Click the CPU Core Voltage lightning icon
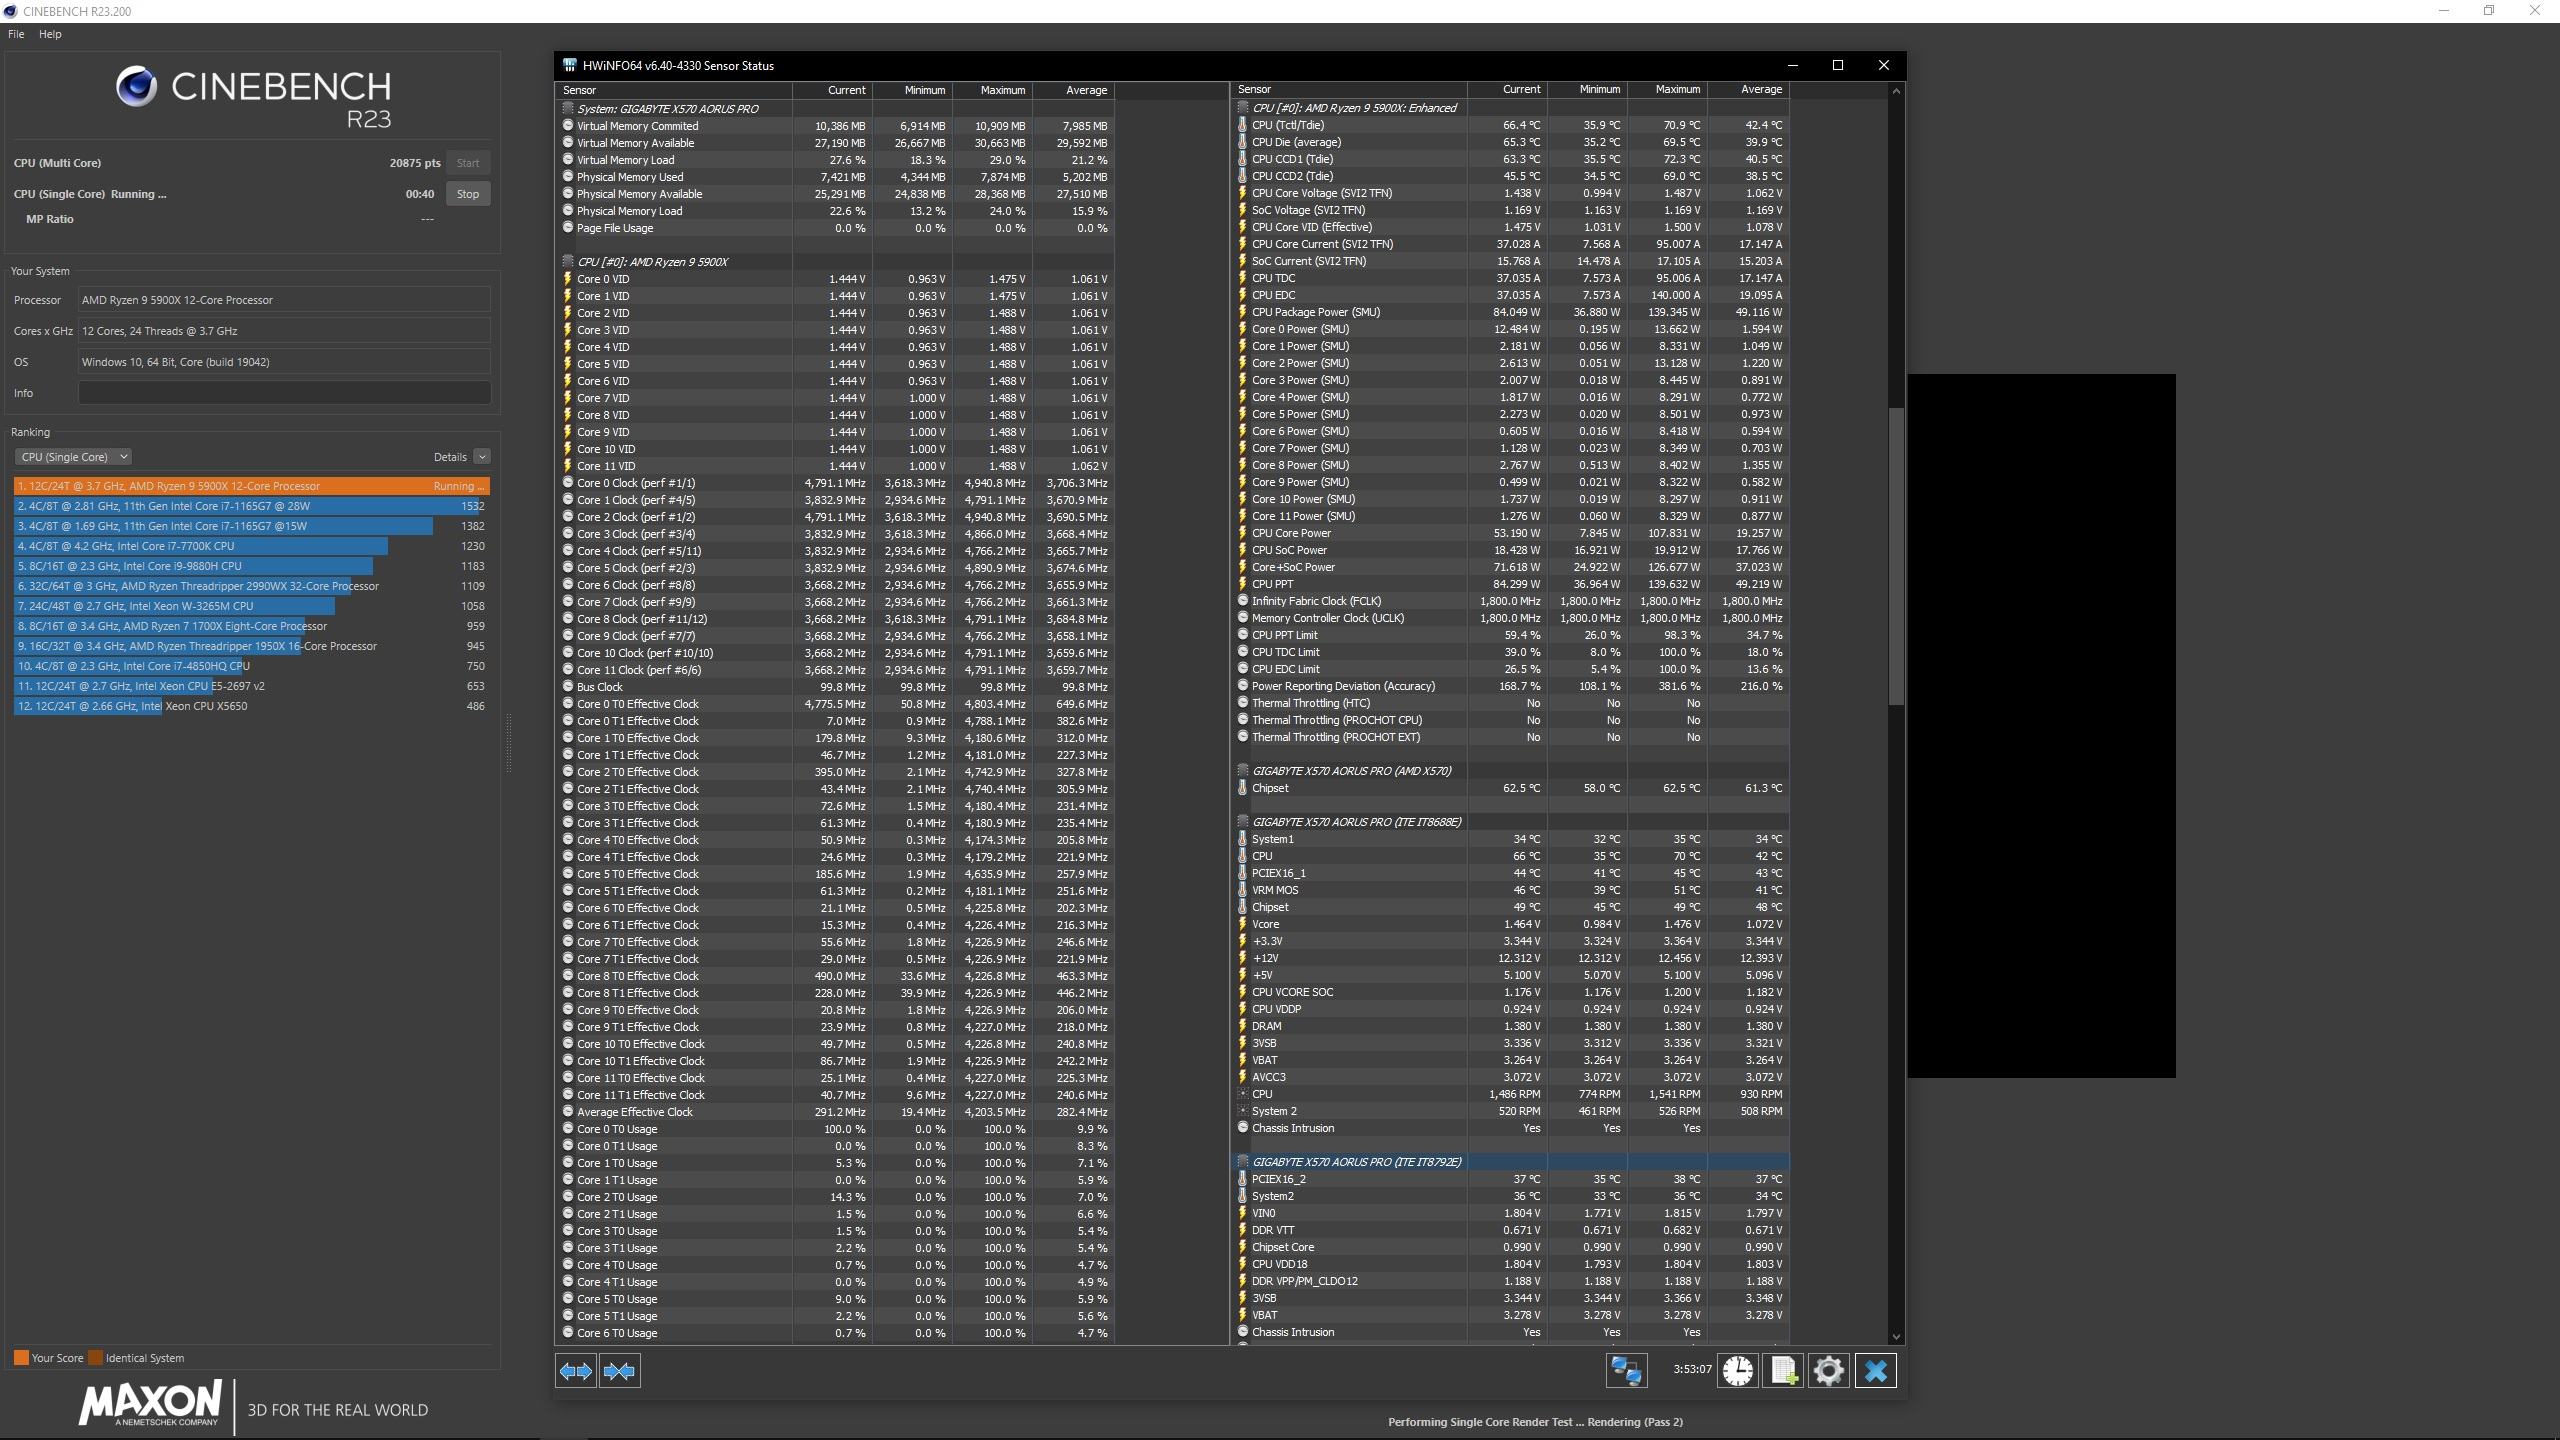The image size is (2560, 1440). point(1243,193)
